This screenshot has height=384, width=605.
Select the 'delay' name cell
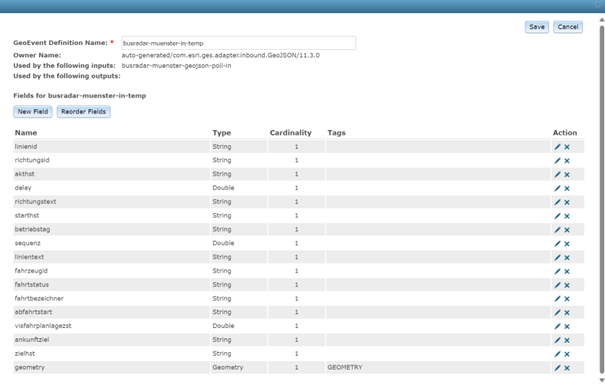[112, 188]
